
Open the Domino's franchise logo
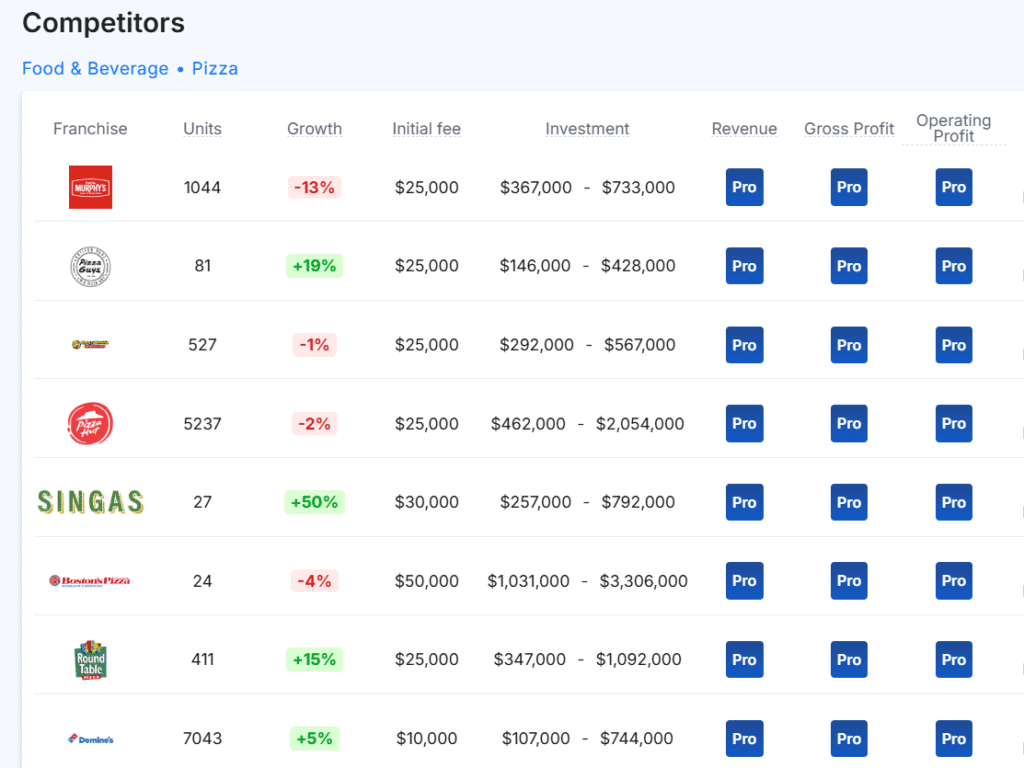90,739
